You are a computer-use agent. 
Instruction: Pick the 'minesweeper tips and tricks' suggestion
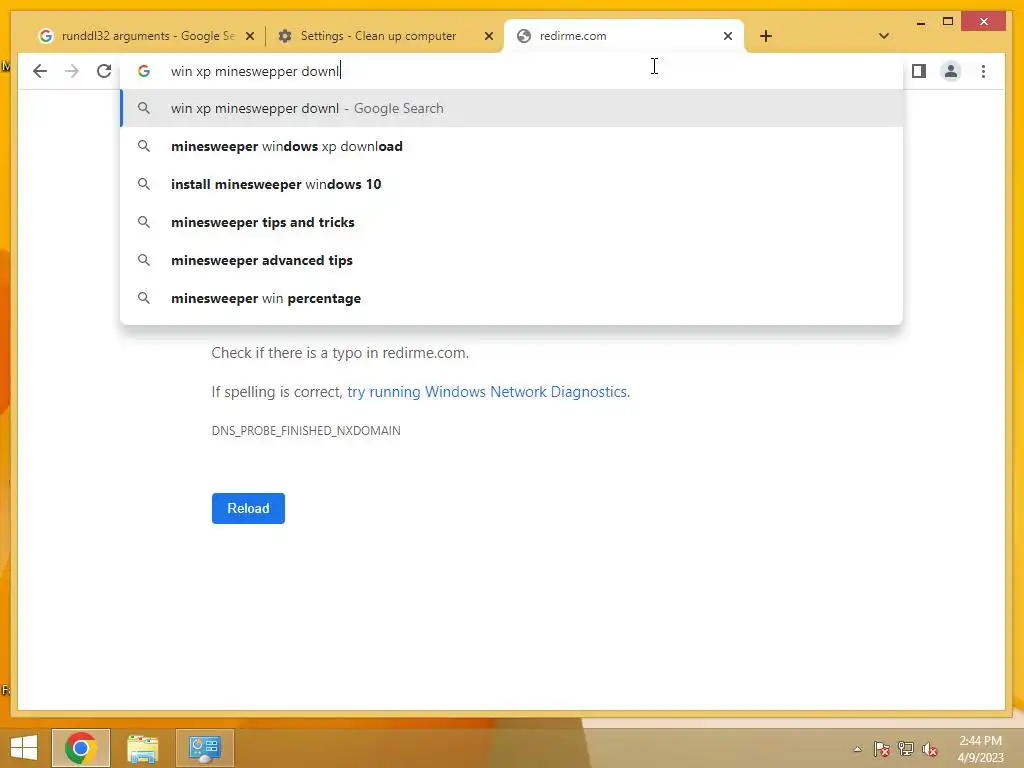(512, 222)
